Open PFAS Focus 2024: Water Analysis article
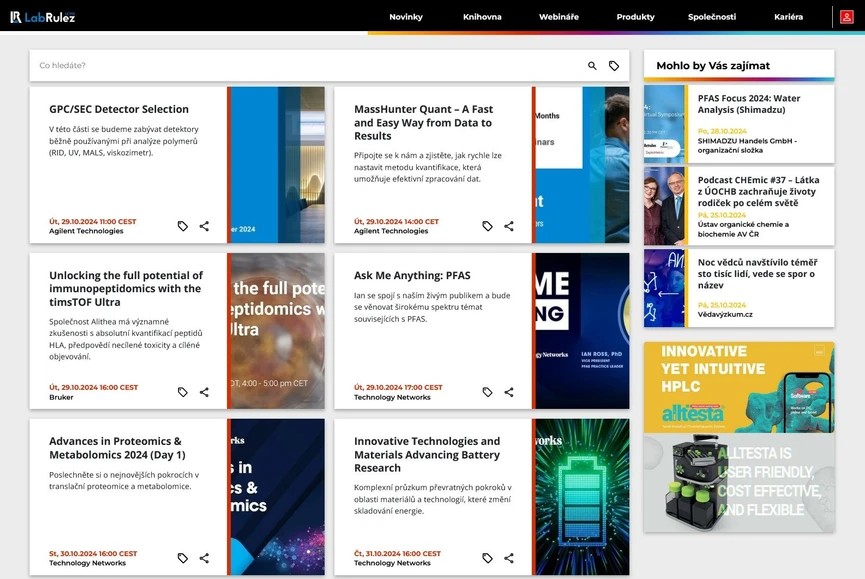The image size is (865, 579). click(x=749, y=104)
